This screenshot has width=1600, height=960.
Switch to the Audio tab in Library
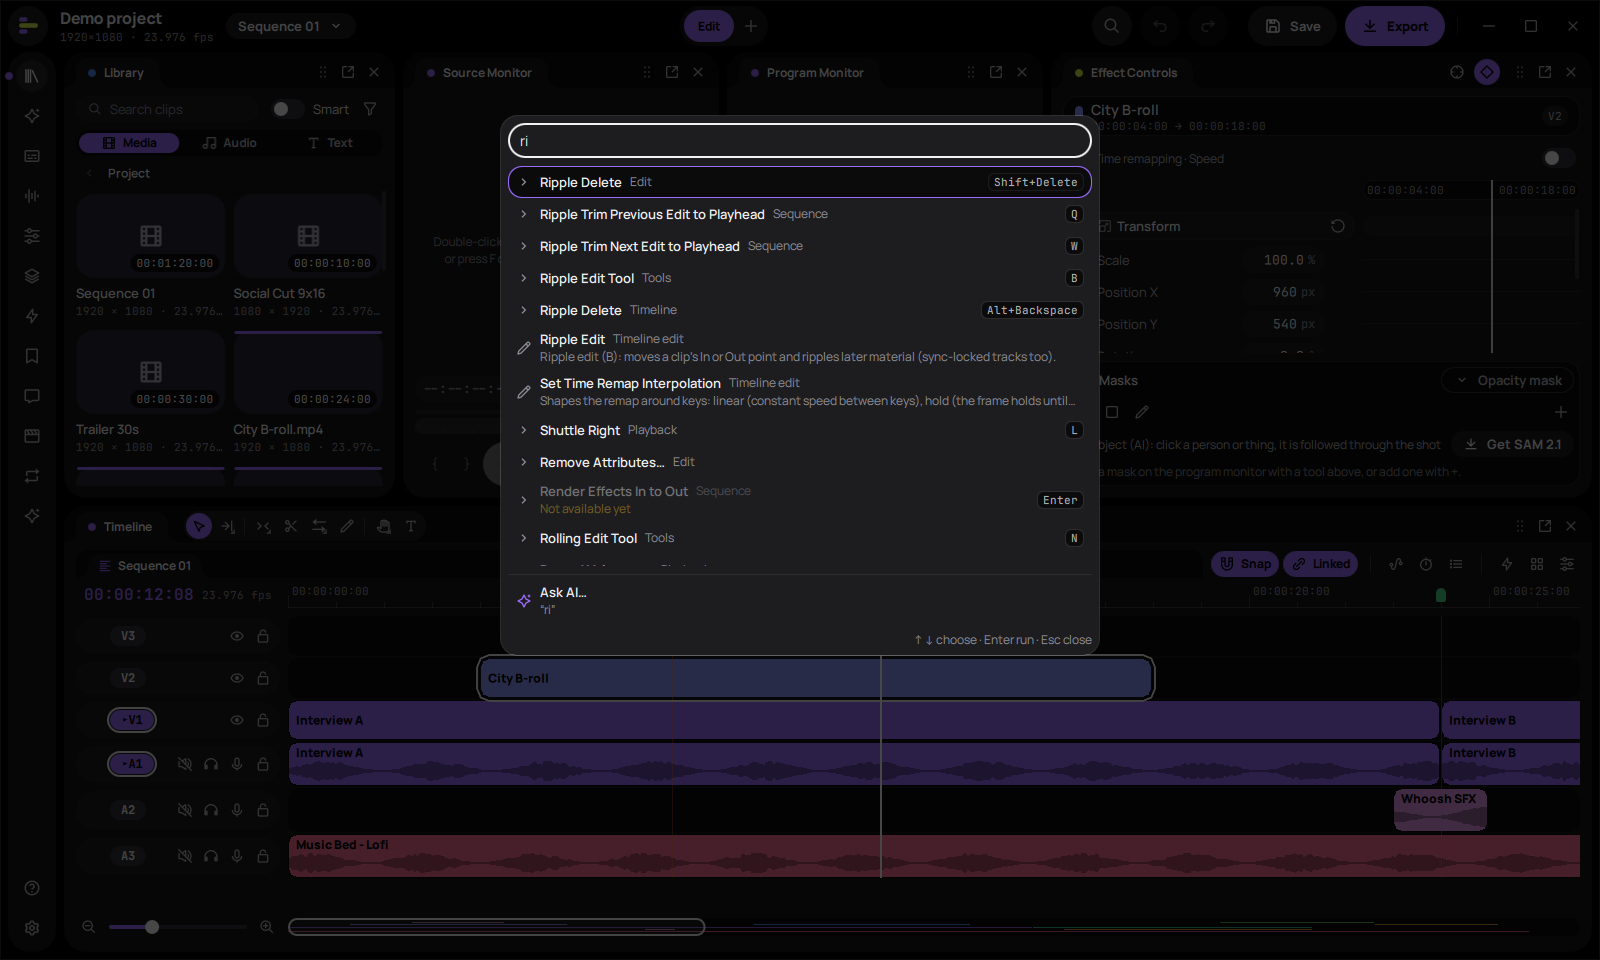coord(230,143)
